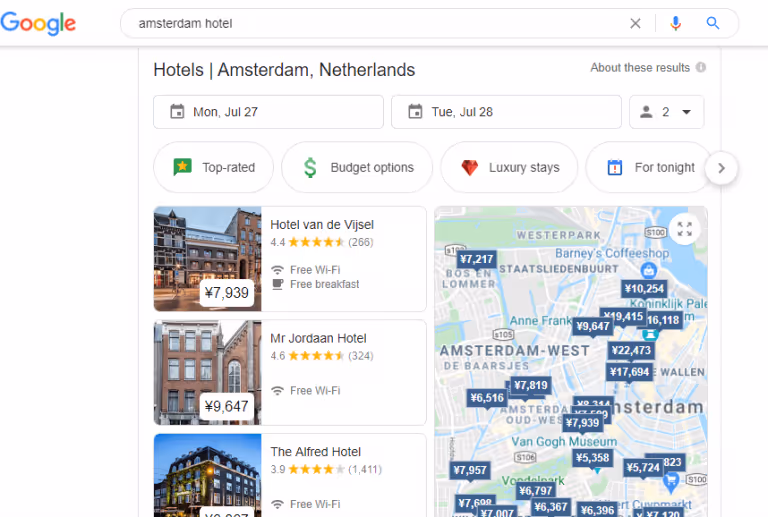The height and width of the screenshot is (517, 768).
Task: Click ¥6,516 price marker on map
Action: tap(487, 398)
